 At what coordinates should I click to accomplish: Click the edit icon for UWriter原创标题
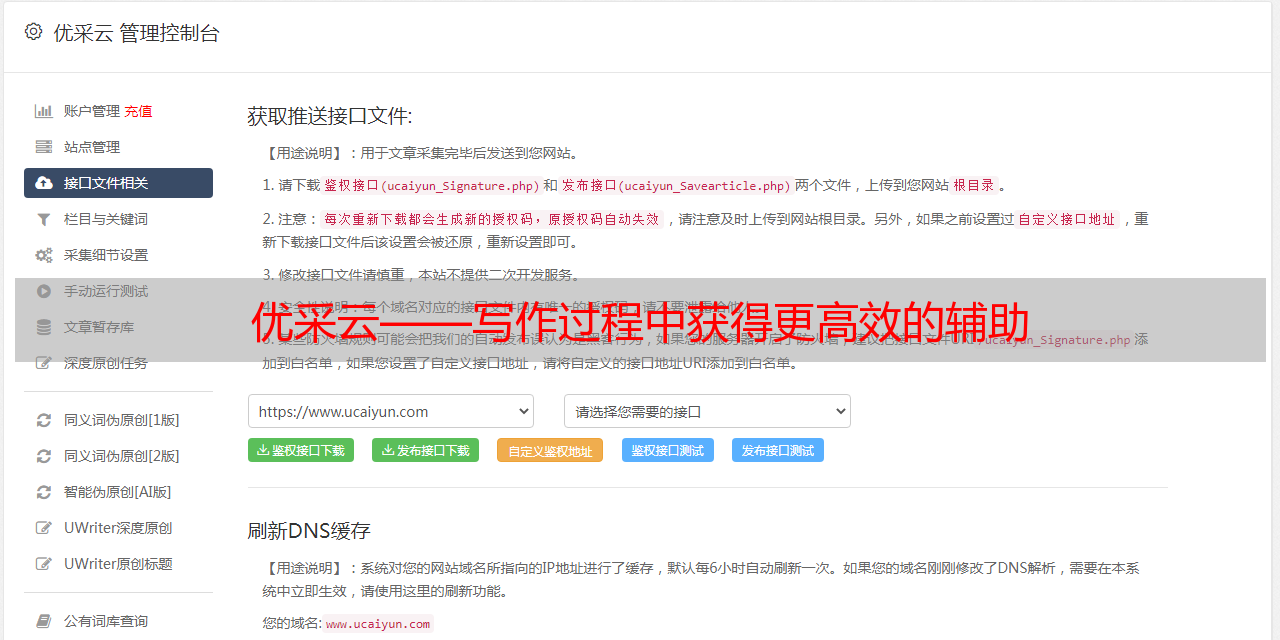[44, 564]
